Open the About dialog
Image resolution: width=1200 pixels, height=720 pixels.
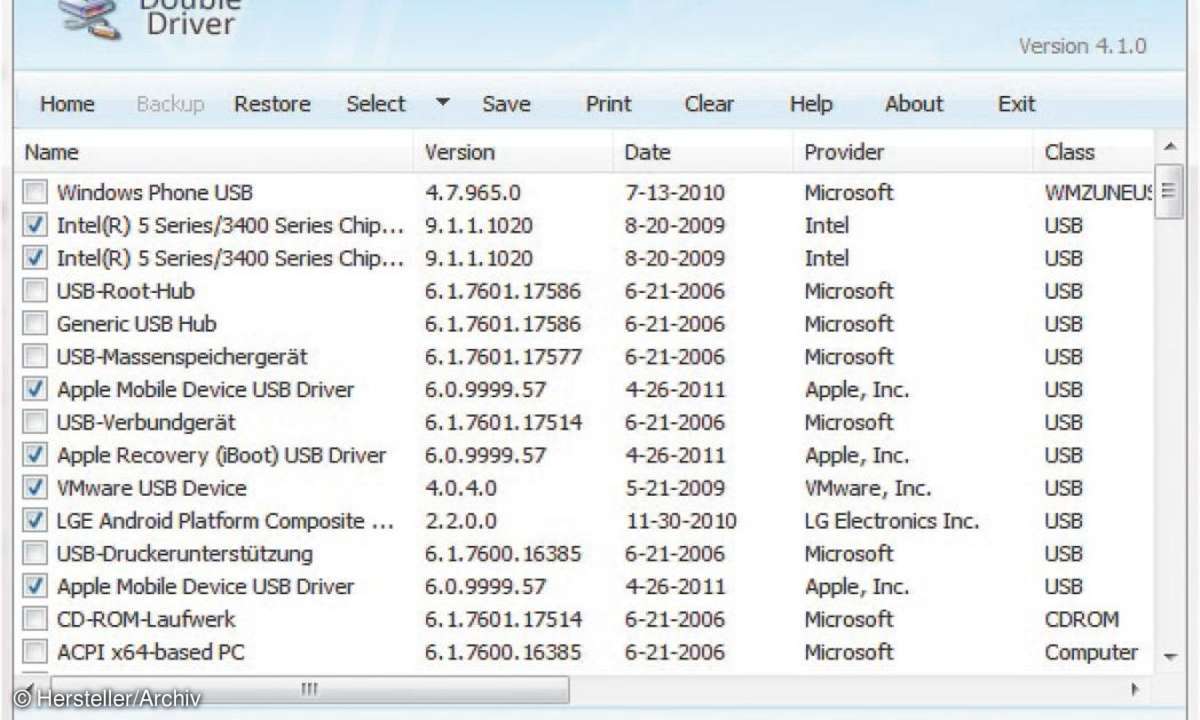tap(914, 104)
